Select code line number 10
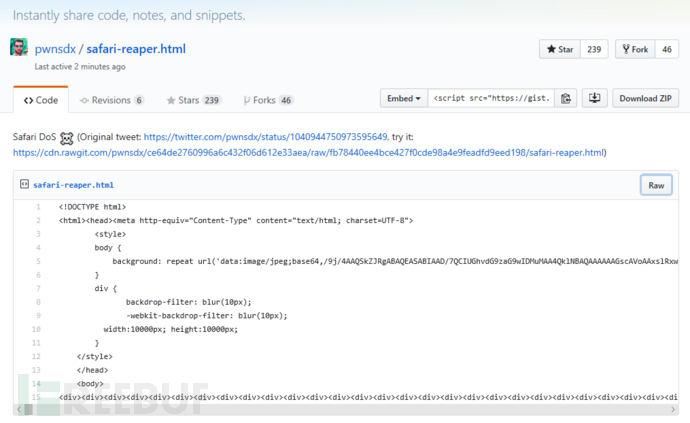Viewport: 690px width, 423px height. click(36, 329)
